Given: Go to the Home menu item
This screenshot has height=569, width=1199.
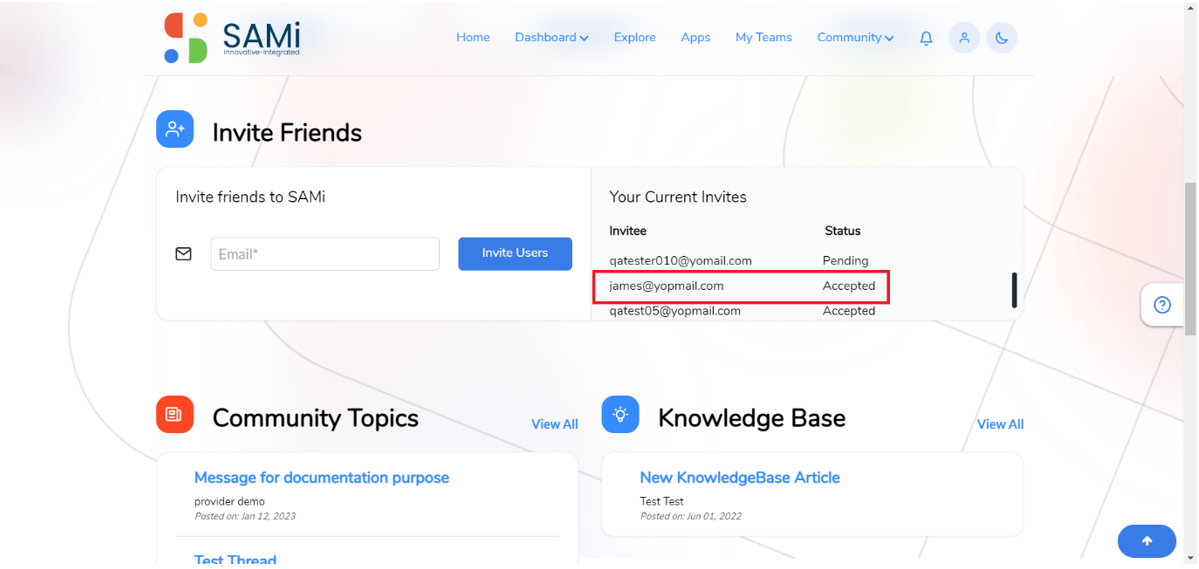Looking at the screenshot, I should coord(473,37).
